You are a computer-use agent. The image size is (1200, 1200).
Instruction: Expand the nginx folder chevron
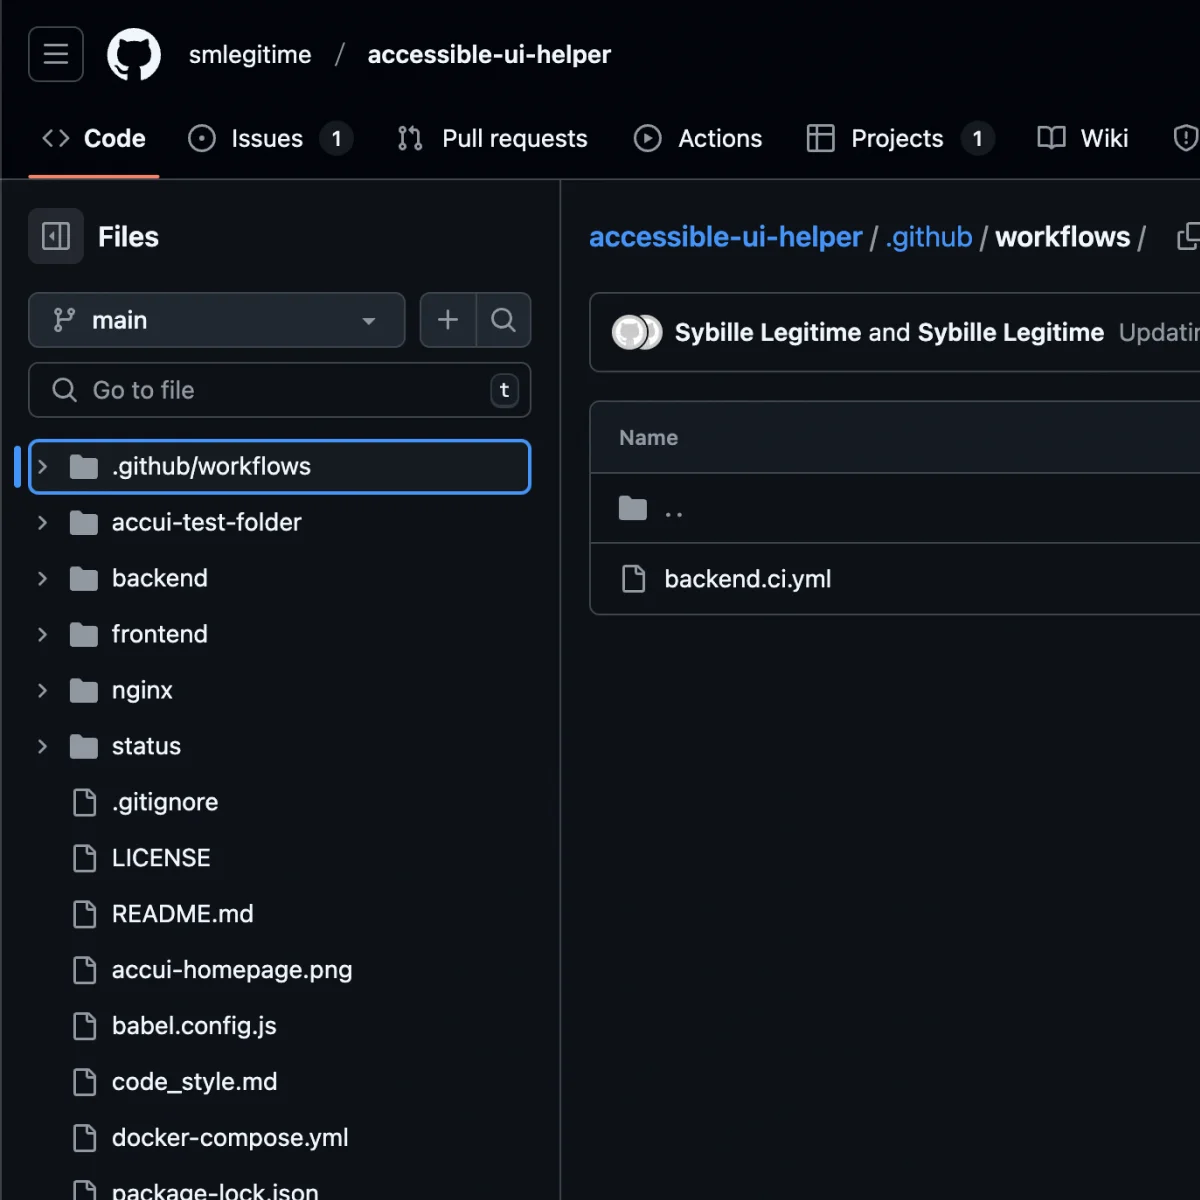click(x=43, y=691)
